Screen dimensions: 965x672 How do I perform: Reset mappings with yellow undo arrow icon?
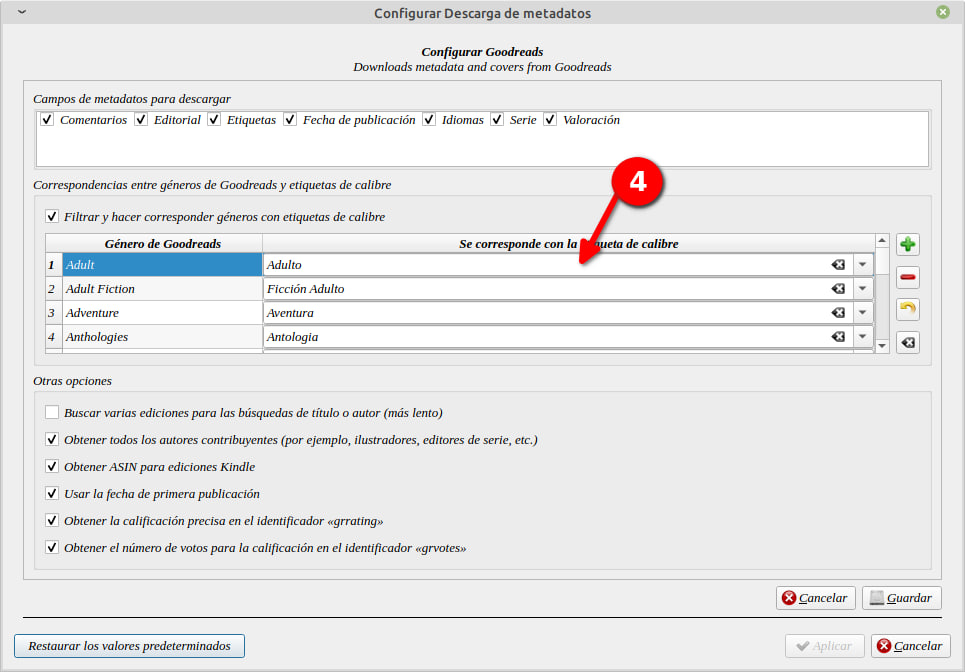(x=908, y=309)
